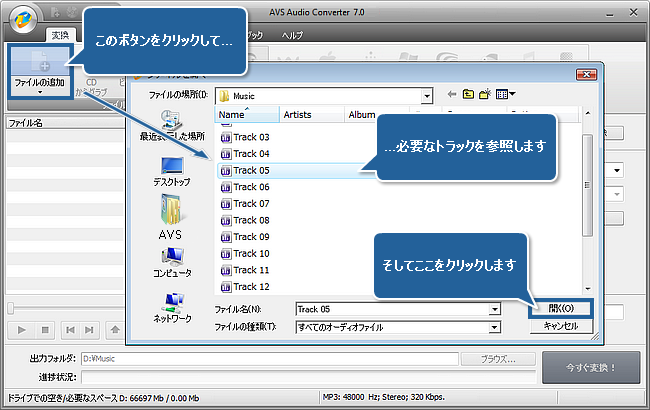Select the Track 04 file

[x=245, y=154]
